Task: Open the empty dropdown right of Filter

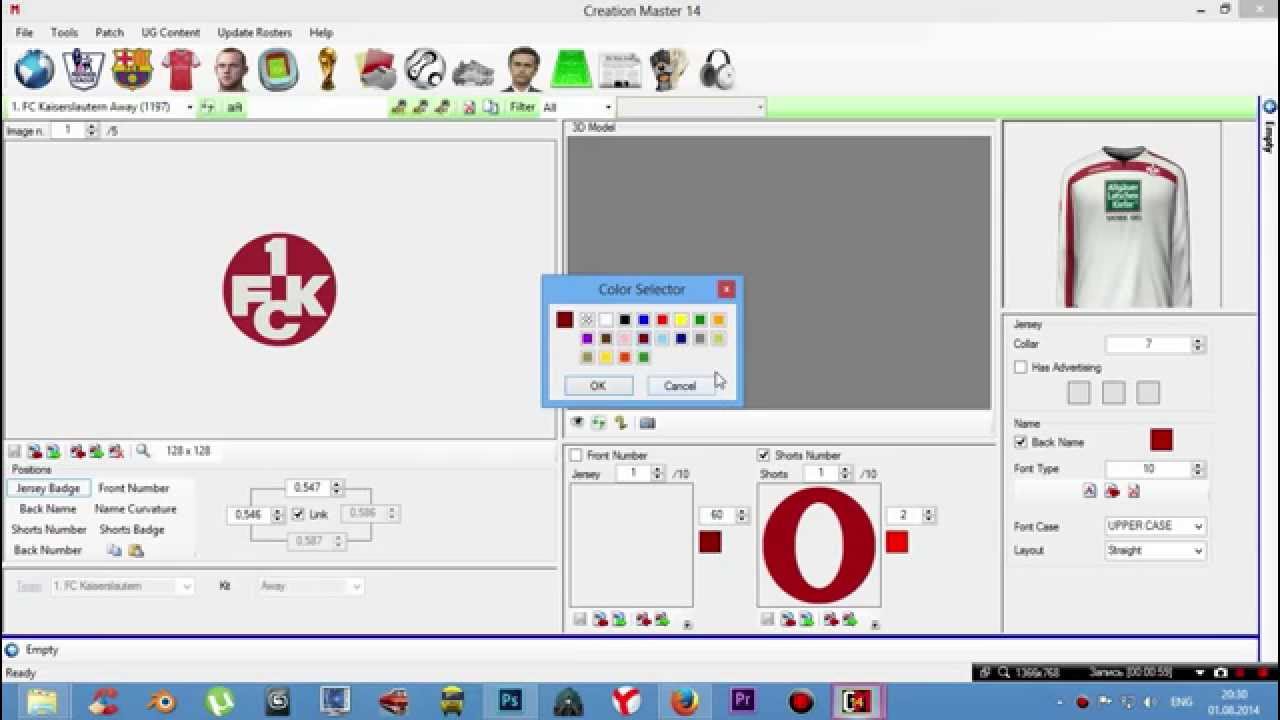Action: [691, 107]
